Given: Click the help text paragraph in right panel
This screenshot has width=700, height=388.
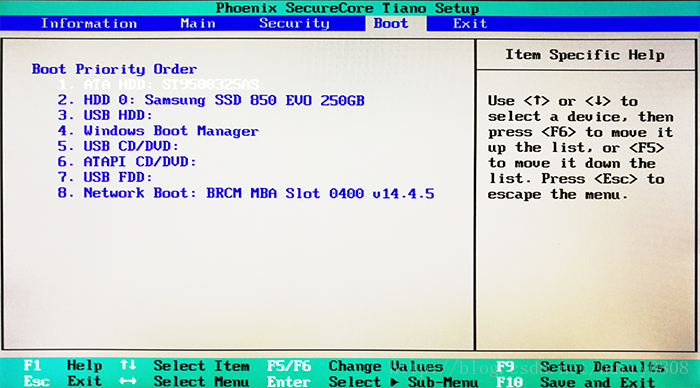Looking at the screenshot, I should pyautogui.click(x=580, y=147).
